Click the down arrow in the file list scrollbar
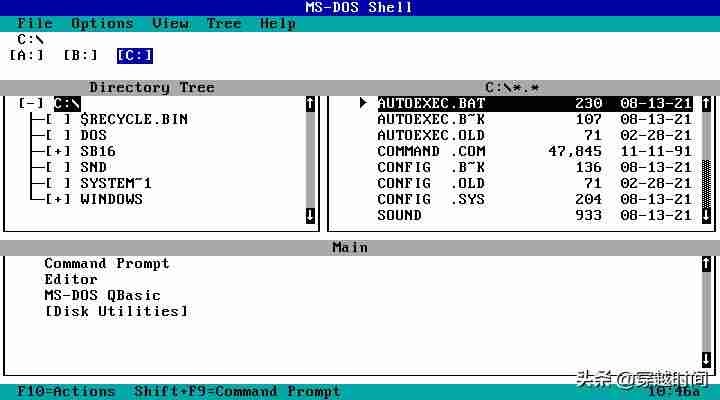The height and width of the screenshot is (400, 720). click(706, 215)
